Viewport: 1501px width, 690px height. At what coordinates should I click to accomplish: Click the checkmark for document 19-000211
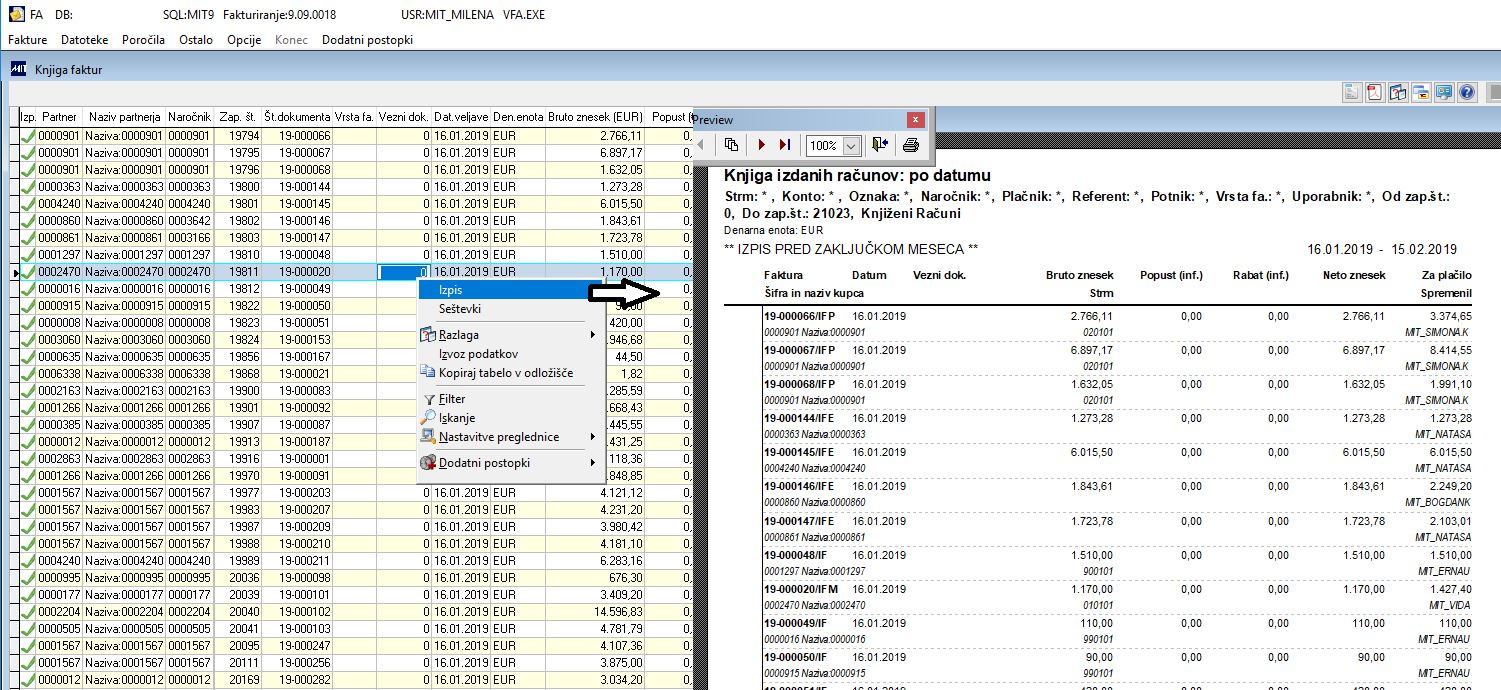click(29, 560)
